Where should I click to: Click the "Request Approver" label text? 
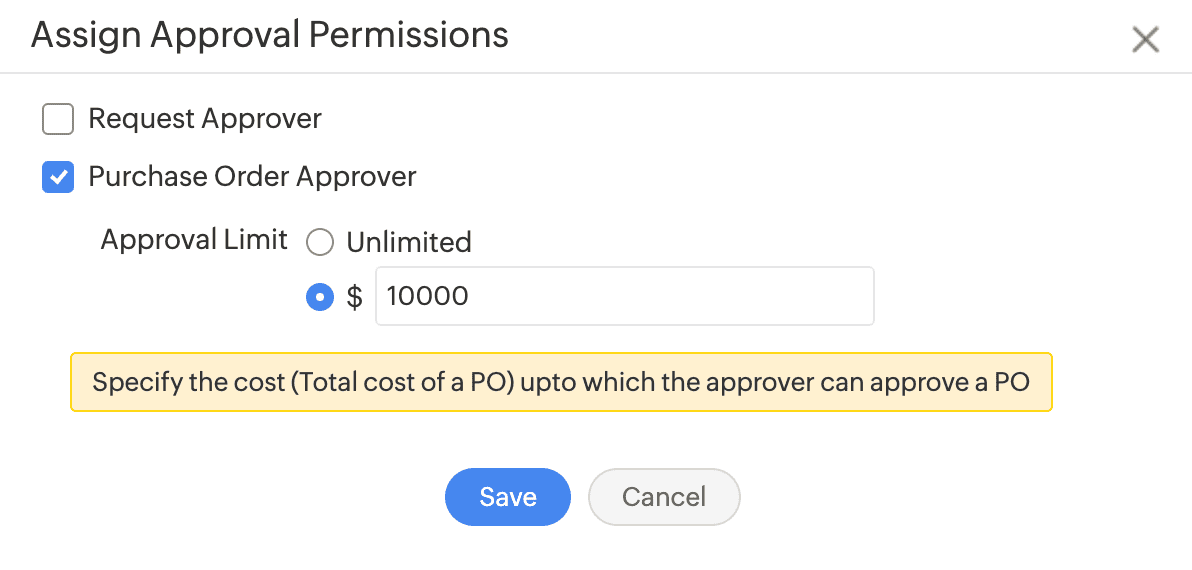(x=205, y=119)
